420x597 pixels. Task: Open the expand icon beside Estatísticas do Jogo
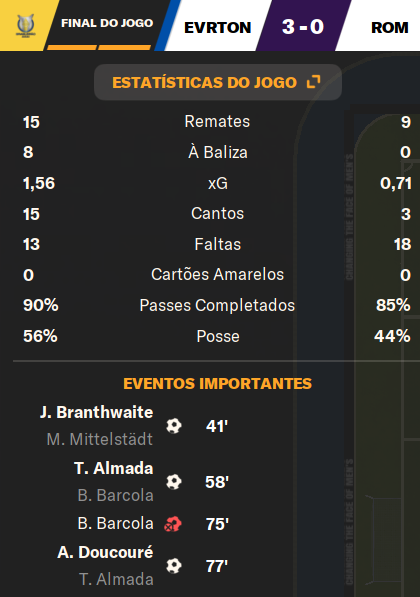313,81
